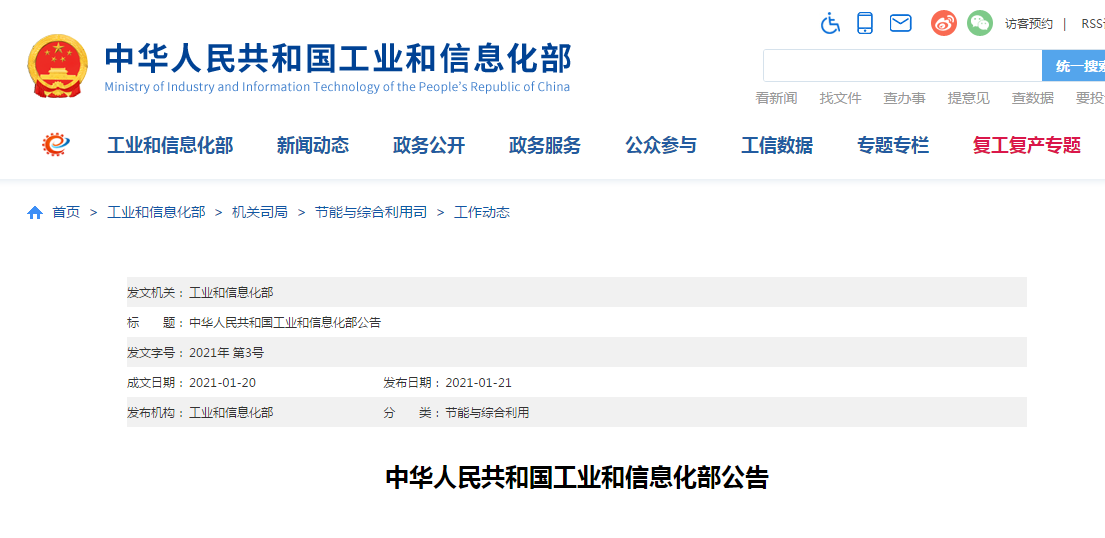Open the 政务公开 menu
This screenshot has width=1105, height=538.
(x=429, y=146)
